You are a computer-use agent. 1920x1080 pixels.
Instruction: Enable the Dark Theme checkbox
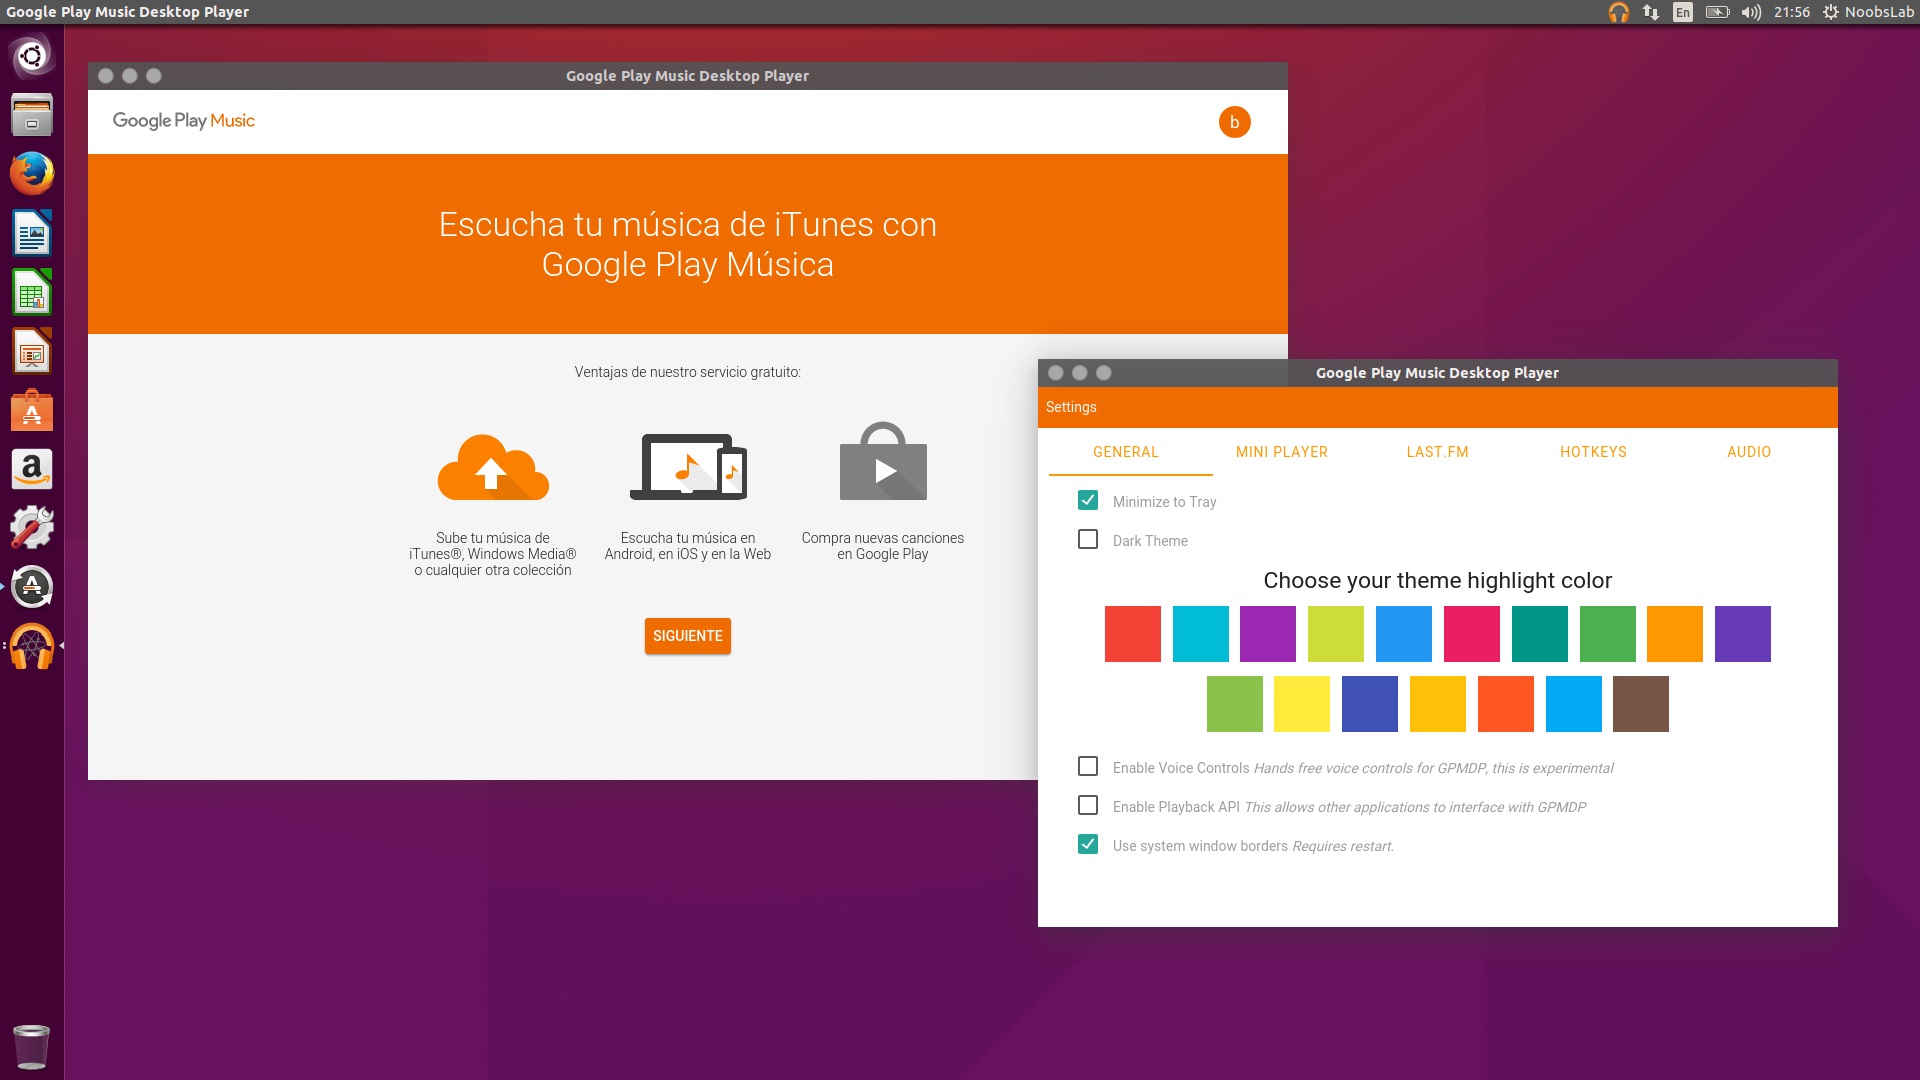1088,539
